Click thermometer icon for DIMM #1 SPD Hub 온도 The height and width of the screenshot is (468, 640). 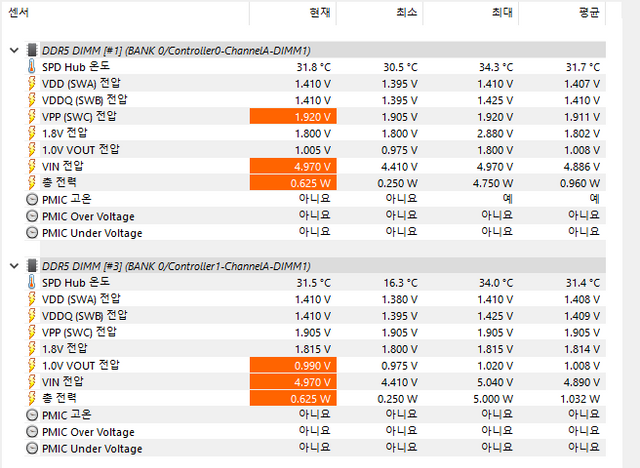(x=32, y=66)
